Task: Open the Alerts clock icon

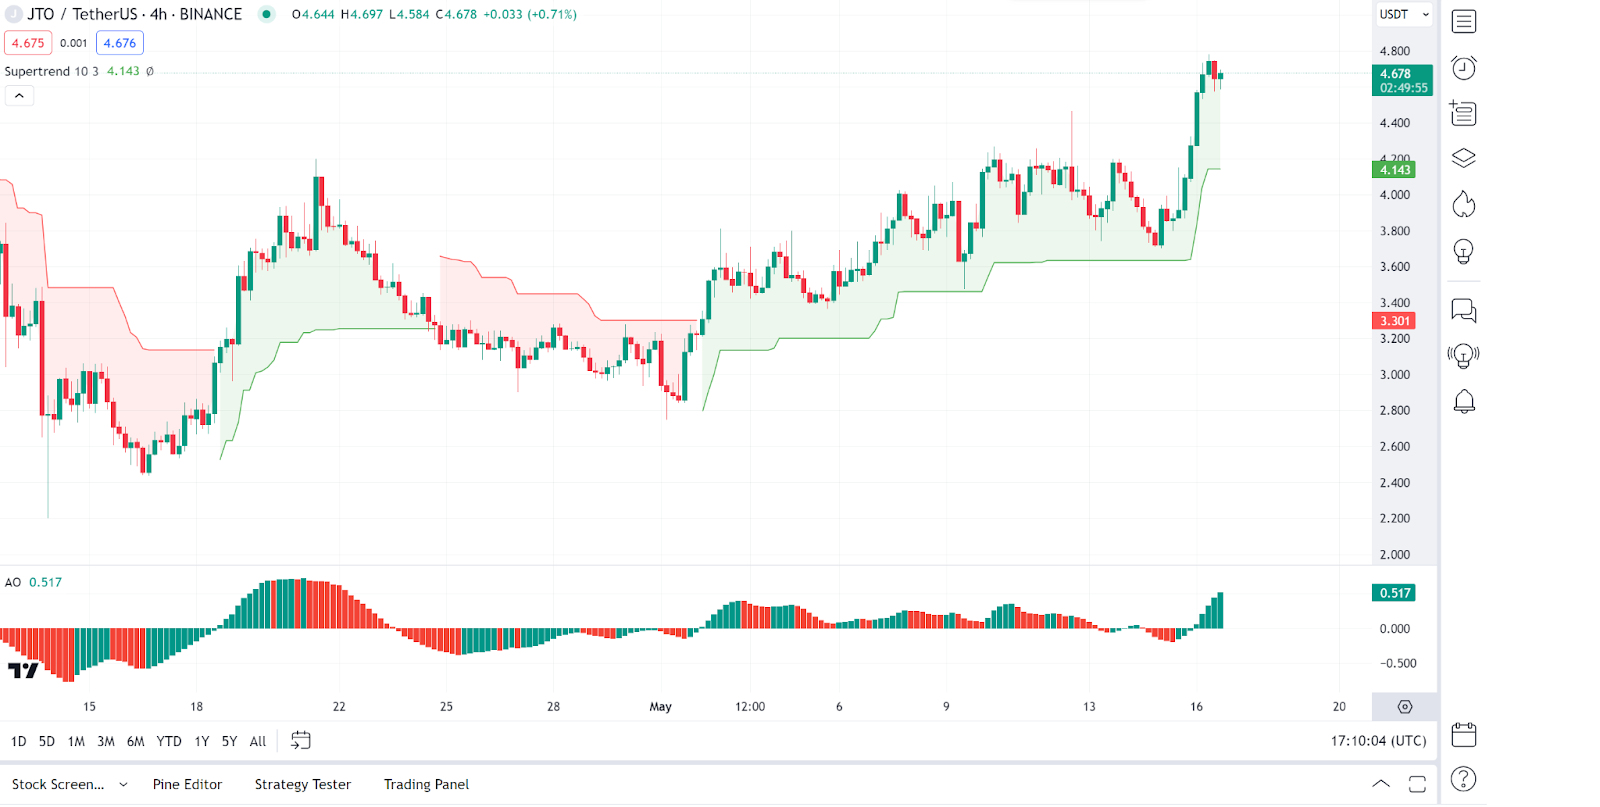Action: pyautogui.click(x=1464, y=67)
